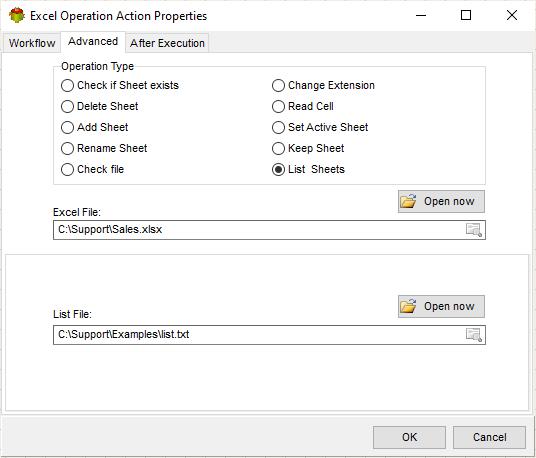Click the folder icon on the List File Open now button
This screenshot has height=458, width=536.
(408, 306)
